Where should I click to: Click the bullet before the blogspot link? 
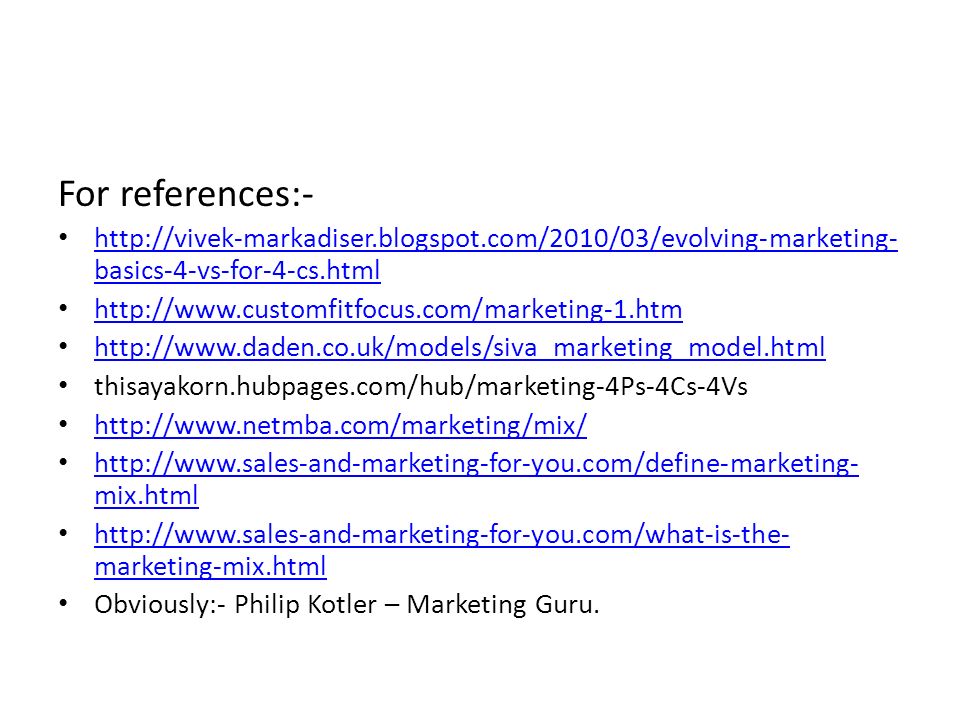[x=64, y=237]
